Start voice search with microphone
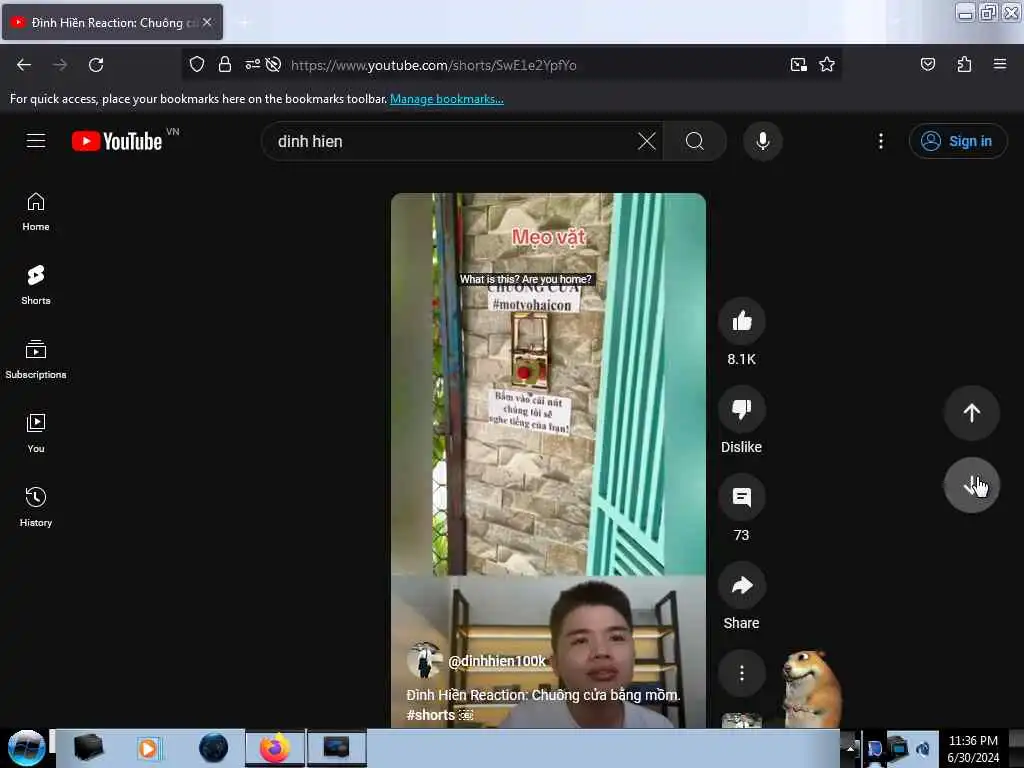 (x=763, y=141)
